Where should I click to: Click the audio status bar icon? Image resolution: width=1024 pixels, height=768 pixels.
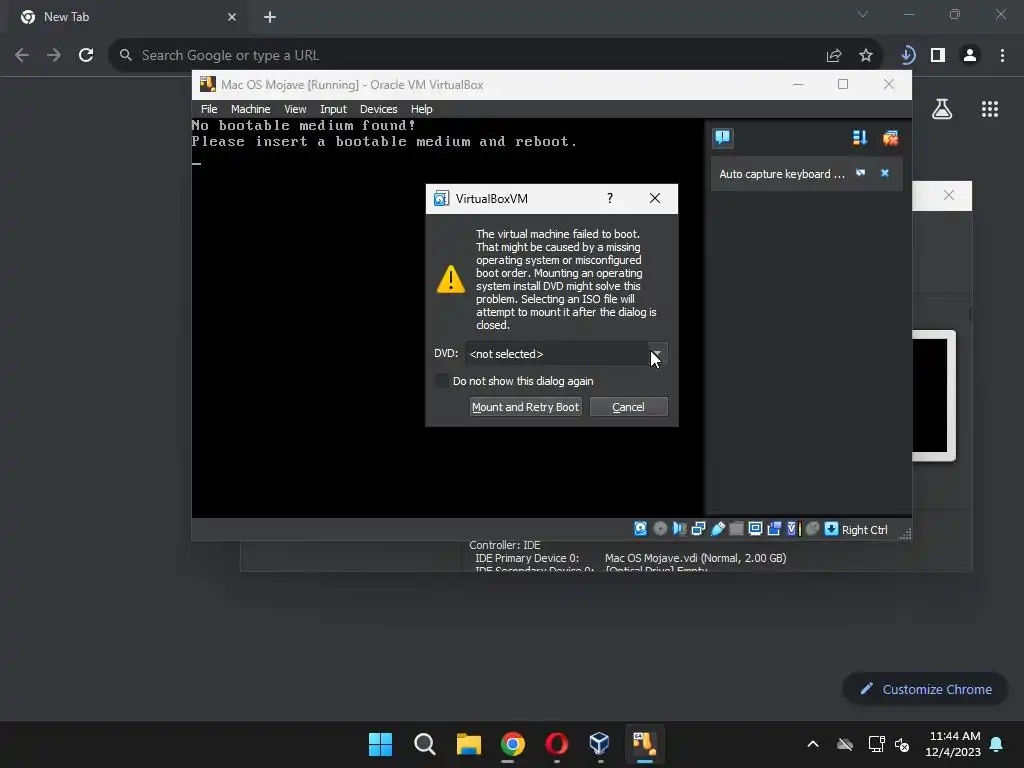pyautogui.click(x=679, y=529)
